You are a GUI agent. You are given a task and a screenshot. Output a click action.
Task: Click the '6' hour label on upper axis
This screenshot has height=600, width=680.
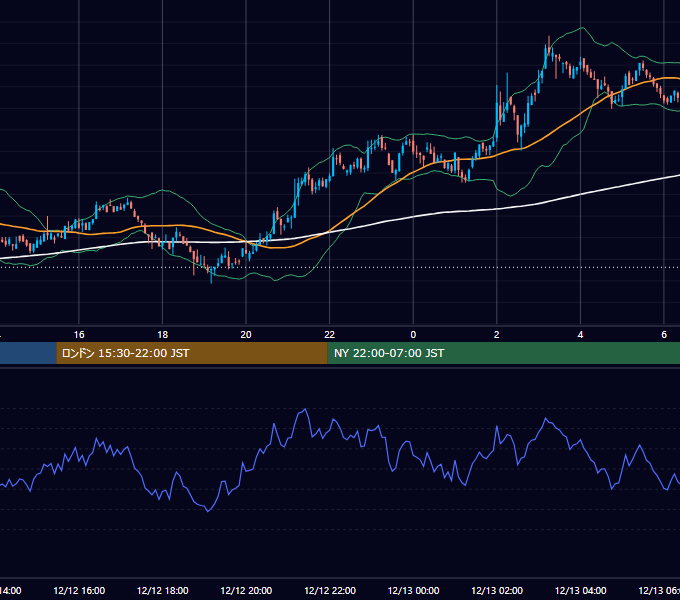(664, 335)
